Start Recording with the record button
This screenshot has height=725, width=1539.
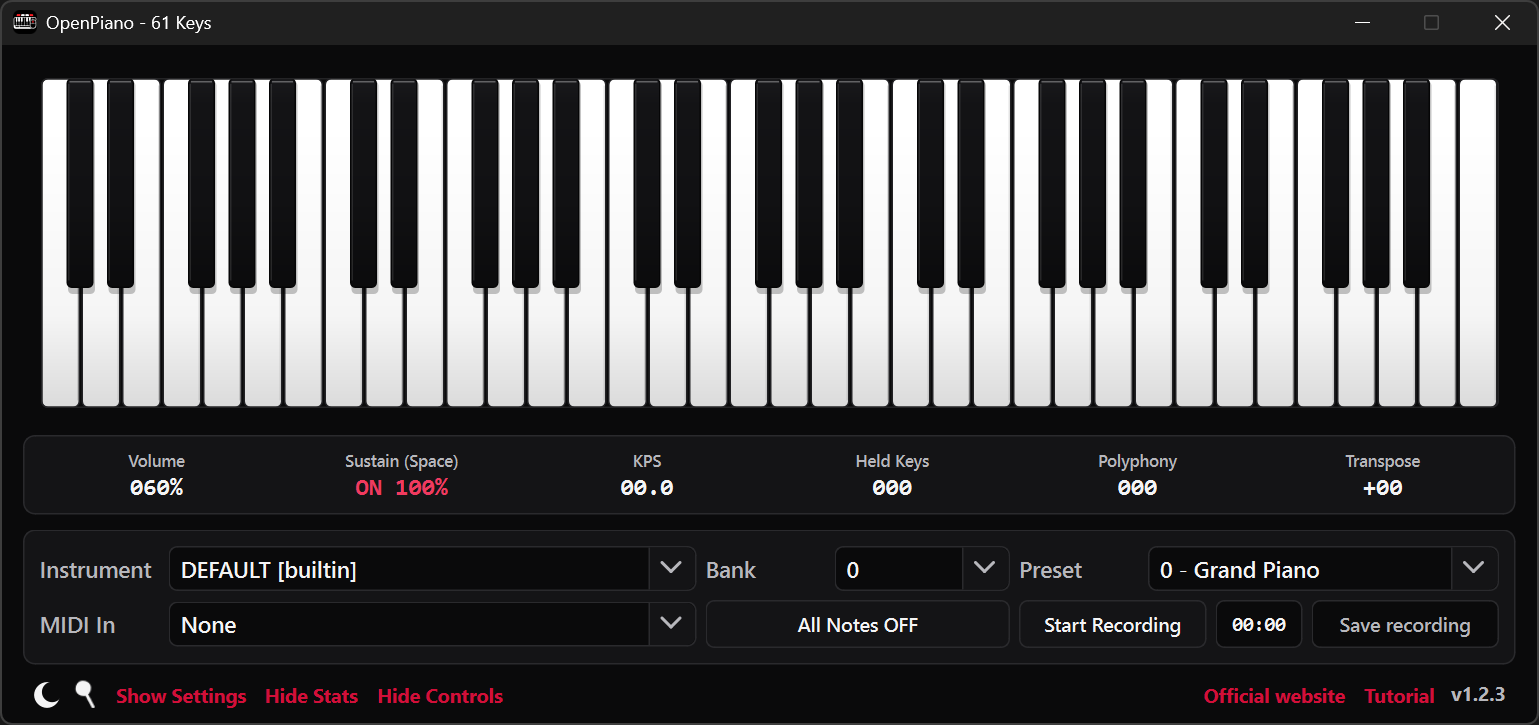coord(1112,625)
